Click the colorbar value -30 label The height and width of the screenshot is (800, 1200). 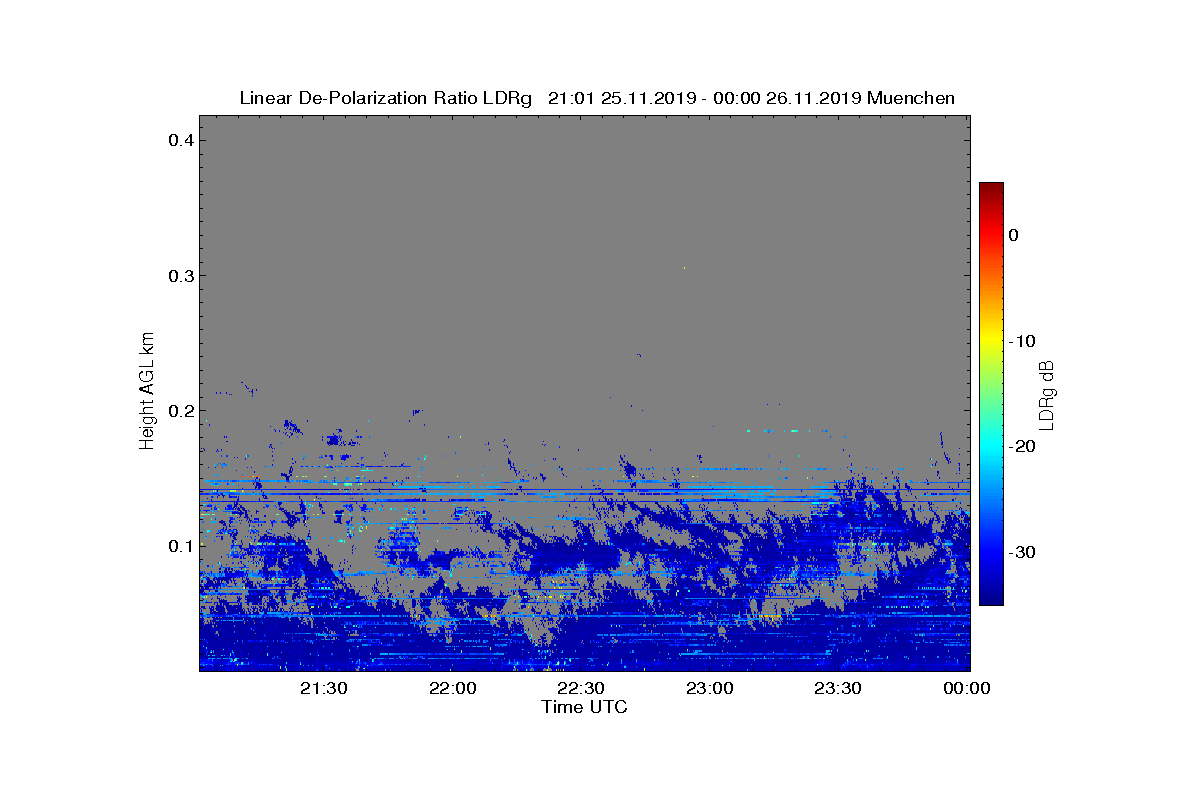point(1021,552)
